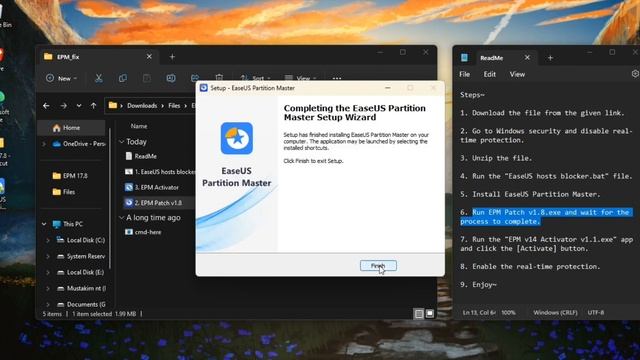The height and width of the screenshot is (360, 640).
Task: Click the Share icon in Explorer toolbar
Action: pyautogui.click(x=195, y=78)
